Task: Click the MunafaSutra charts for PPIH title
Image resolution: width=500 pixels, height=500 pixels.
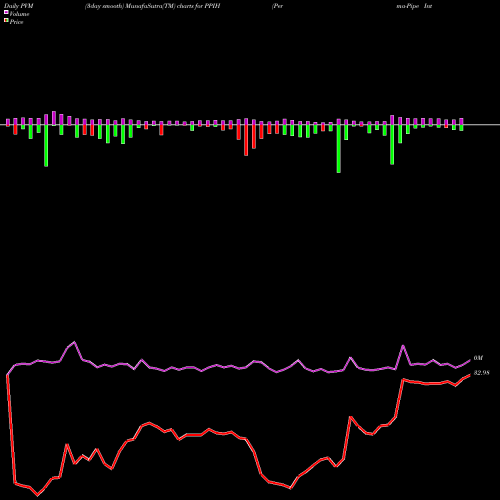Action: [152, 6]
